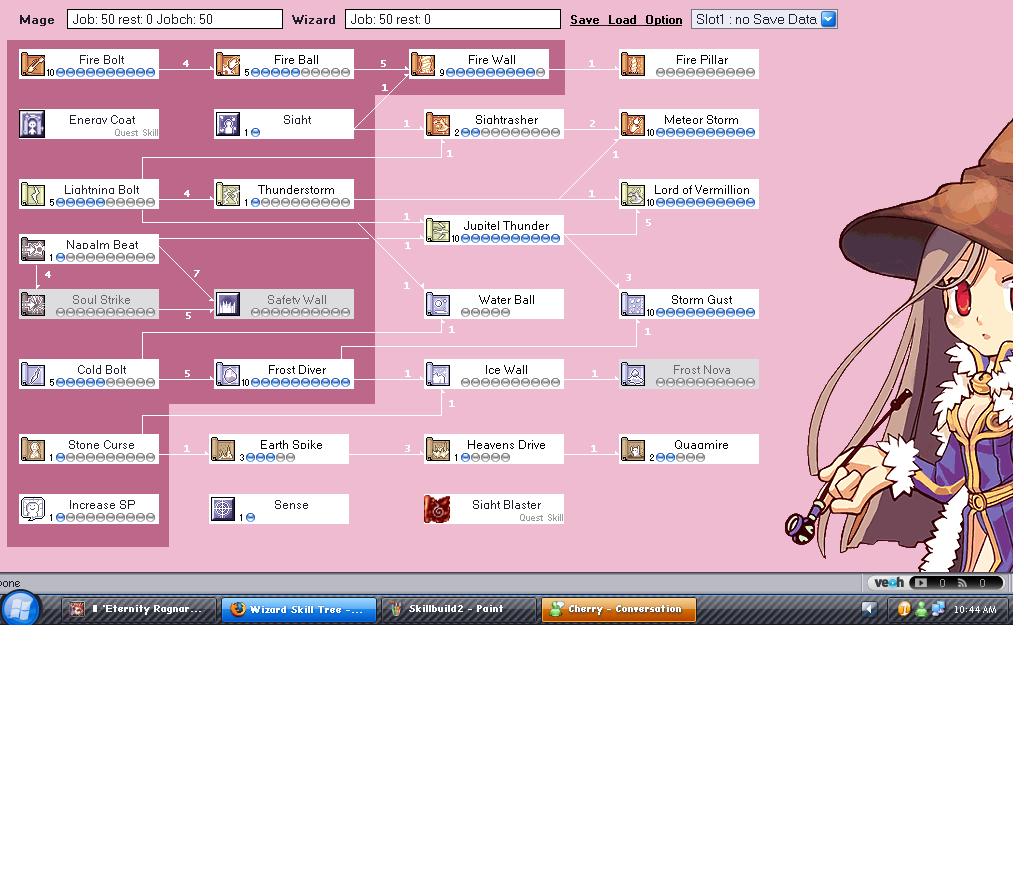Click the Veoh play video icon
Image resolution: width=1024 pixels, height=892 pixels.
[x=921, y=582]
